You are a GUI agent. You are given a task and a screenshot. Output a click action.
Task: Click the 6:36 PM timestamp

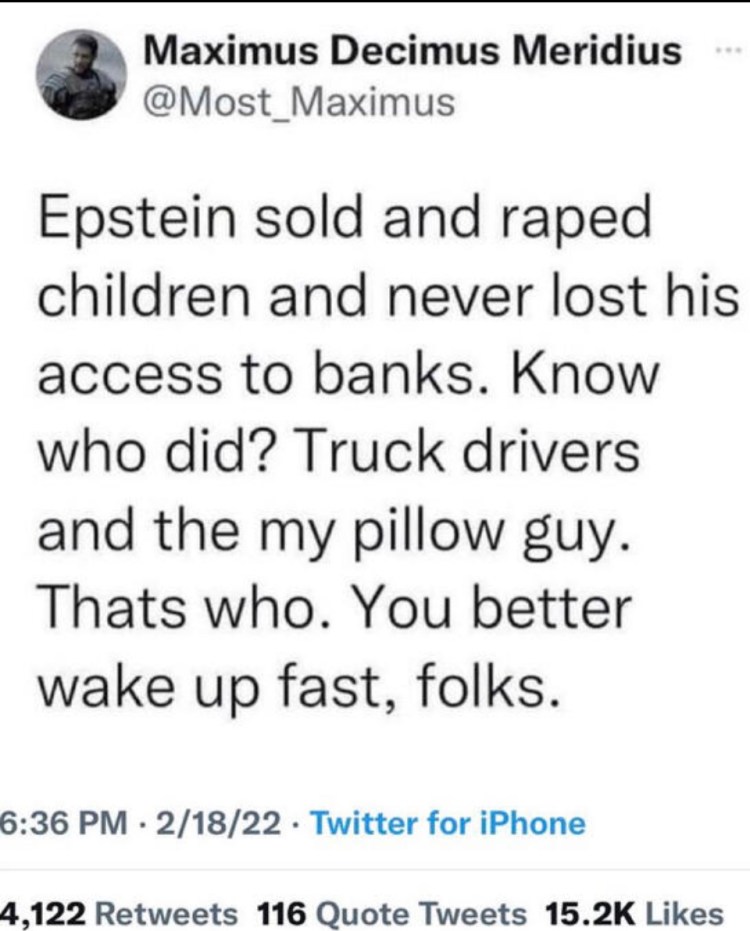(65, 823)
